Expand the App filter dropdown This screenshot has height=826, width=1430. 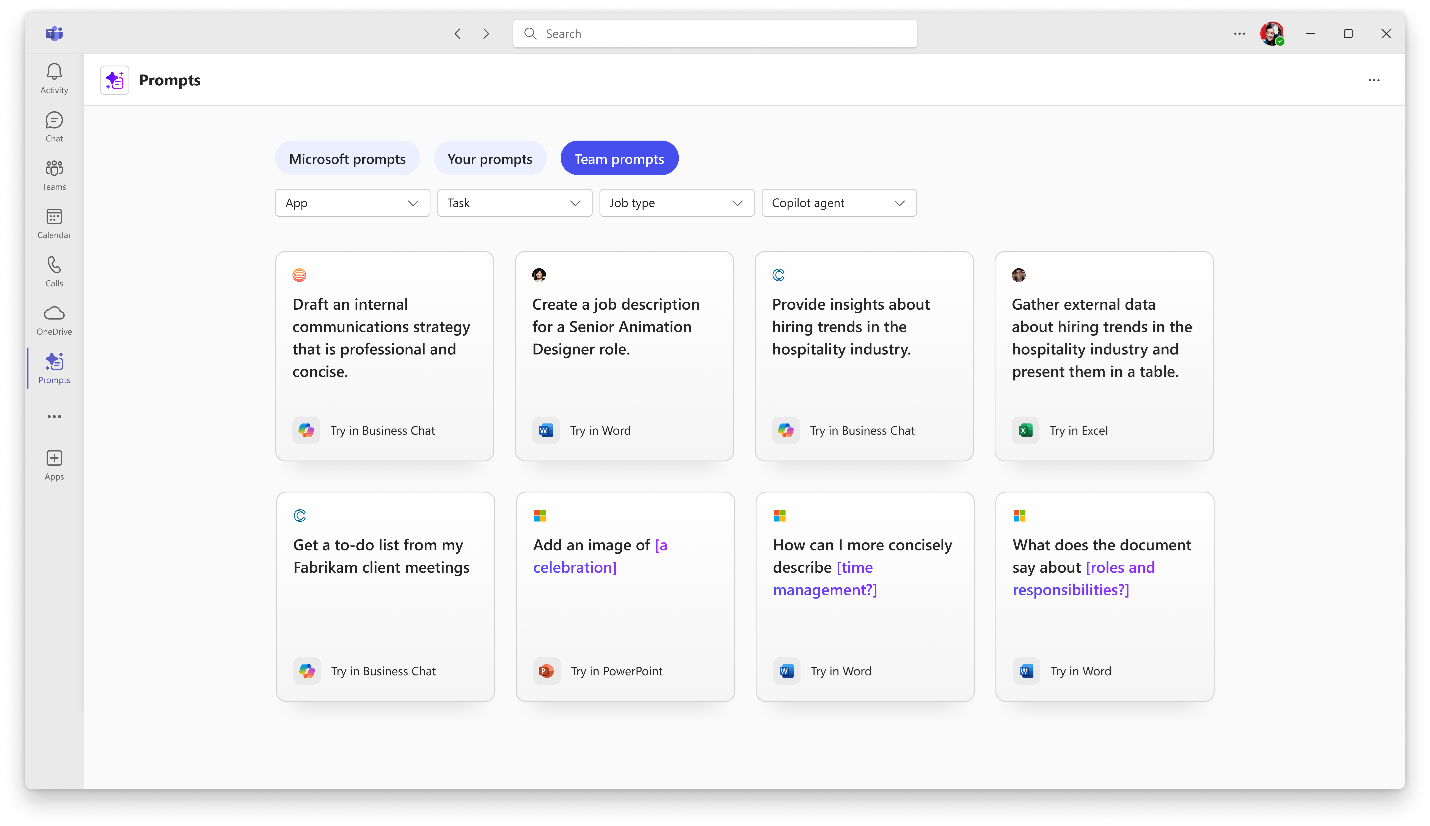(x=353, y=203)
